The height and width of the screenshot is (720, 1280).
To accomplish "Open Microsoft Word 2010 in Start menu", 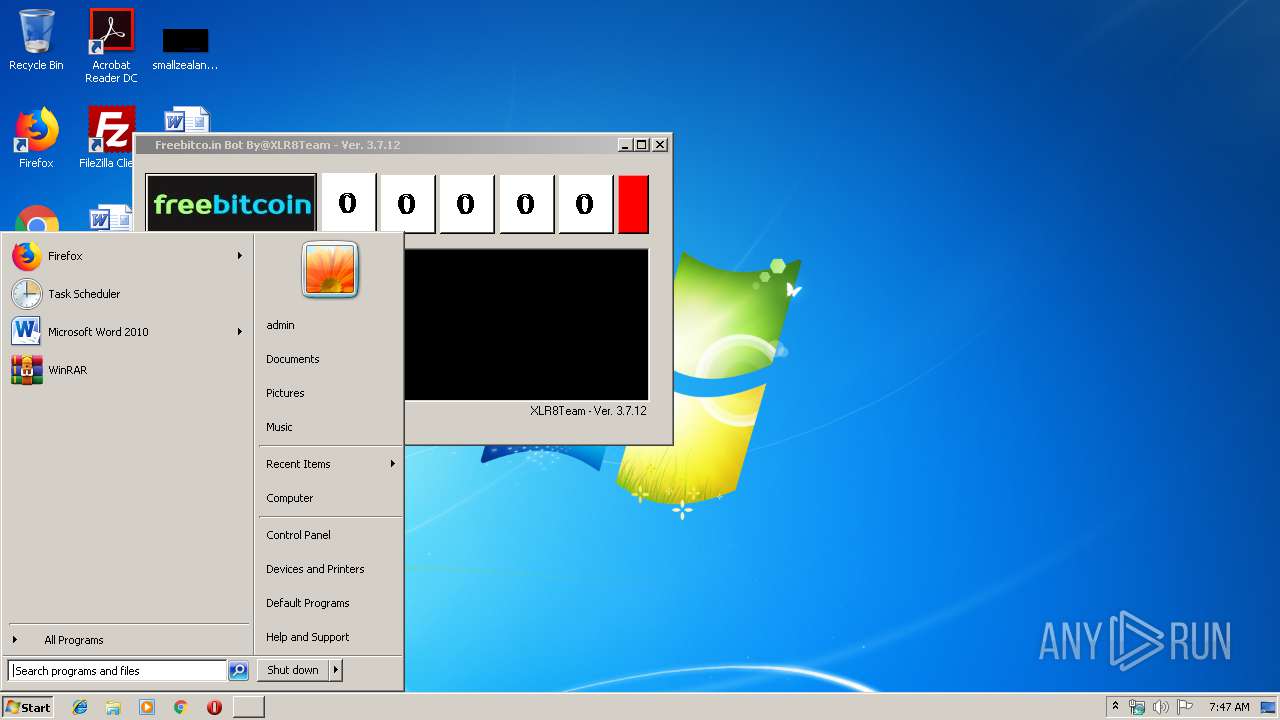I will [128, 332].
